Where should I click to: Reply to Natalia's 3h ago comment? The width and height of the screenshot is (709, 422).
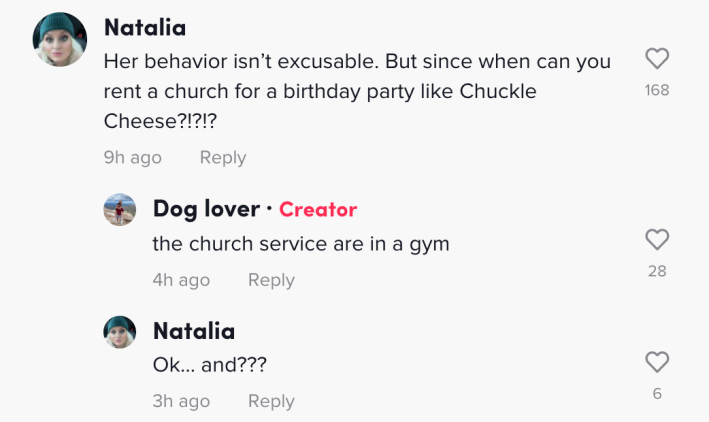click(x=271, y=401)
